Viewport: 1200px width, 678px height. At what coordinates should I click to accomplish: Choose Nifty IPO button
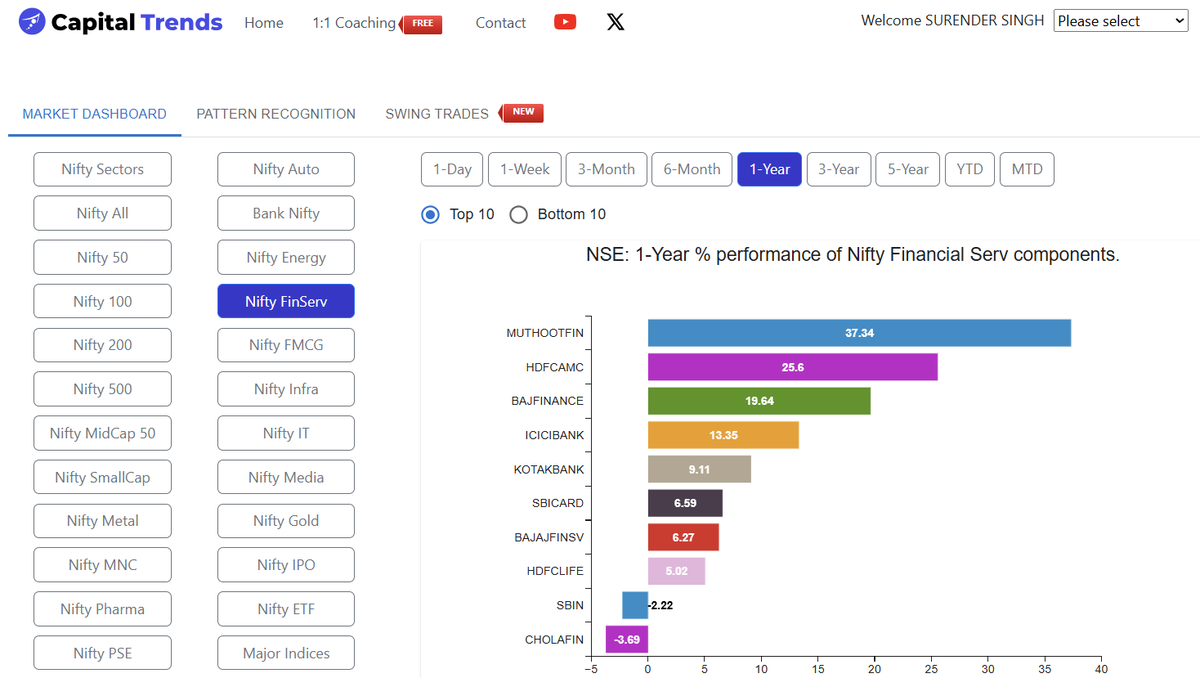(286, 565)
